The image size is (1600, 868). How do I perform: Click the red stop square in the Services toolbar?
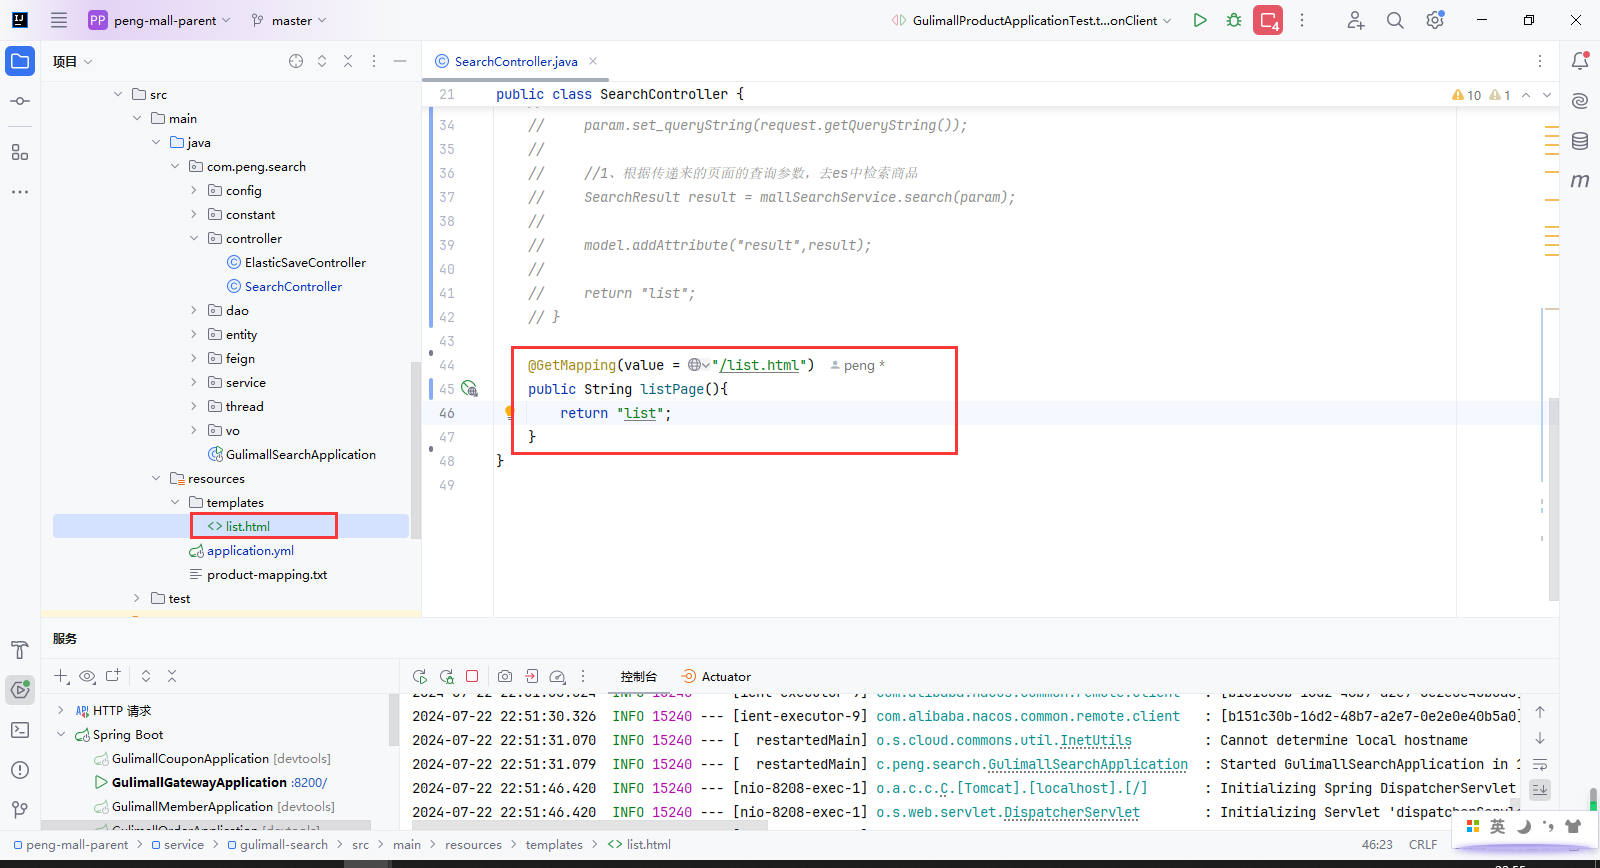472,677
